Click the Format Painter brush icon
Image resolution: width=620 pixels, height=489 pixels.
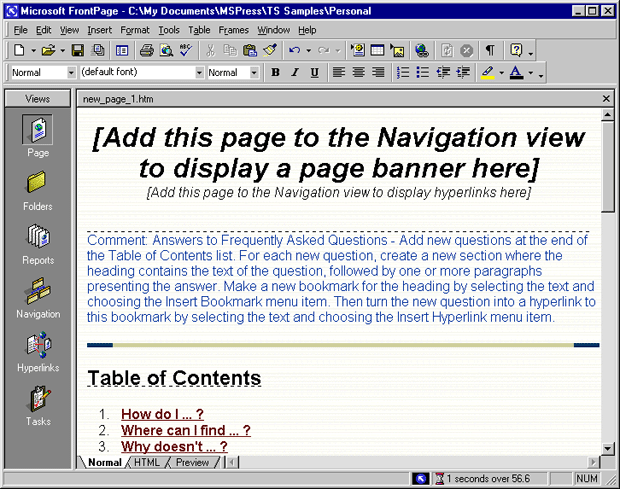[x=270, y=50]
